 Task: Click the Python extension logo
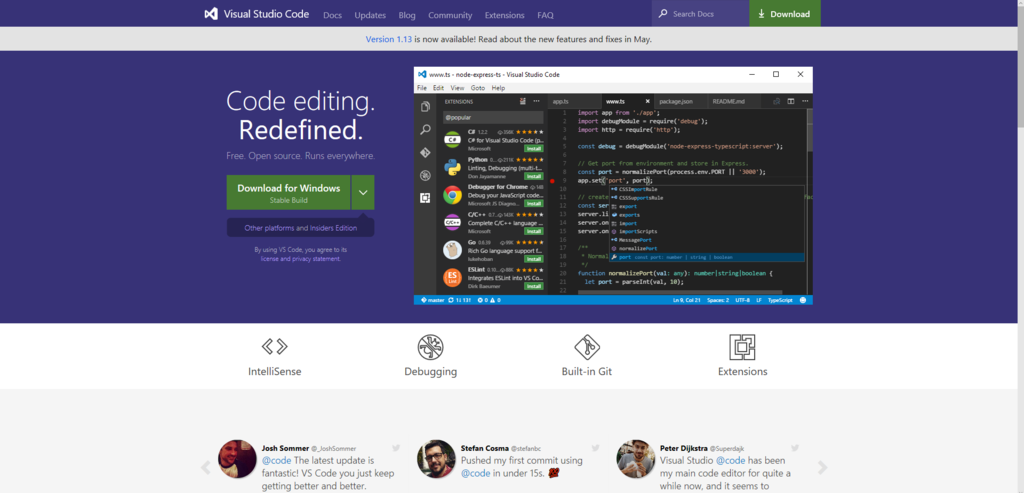pos(453,167)
